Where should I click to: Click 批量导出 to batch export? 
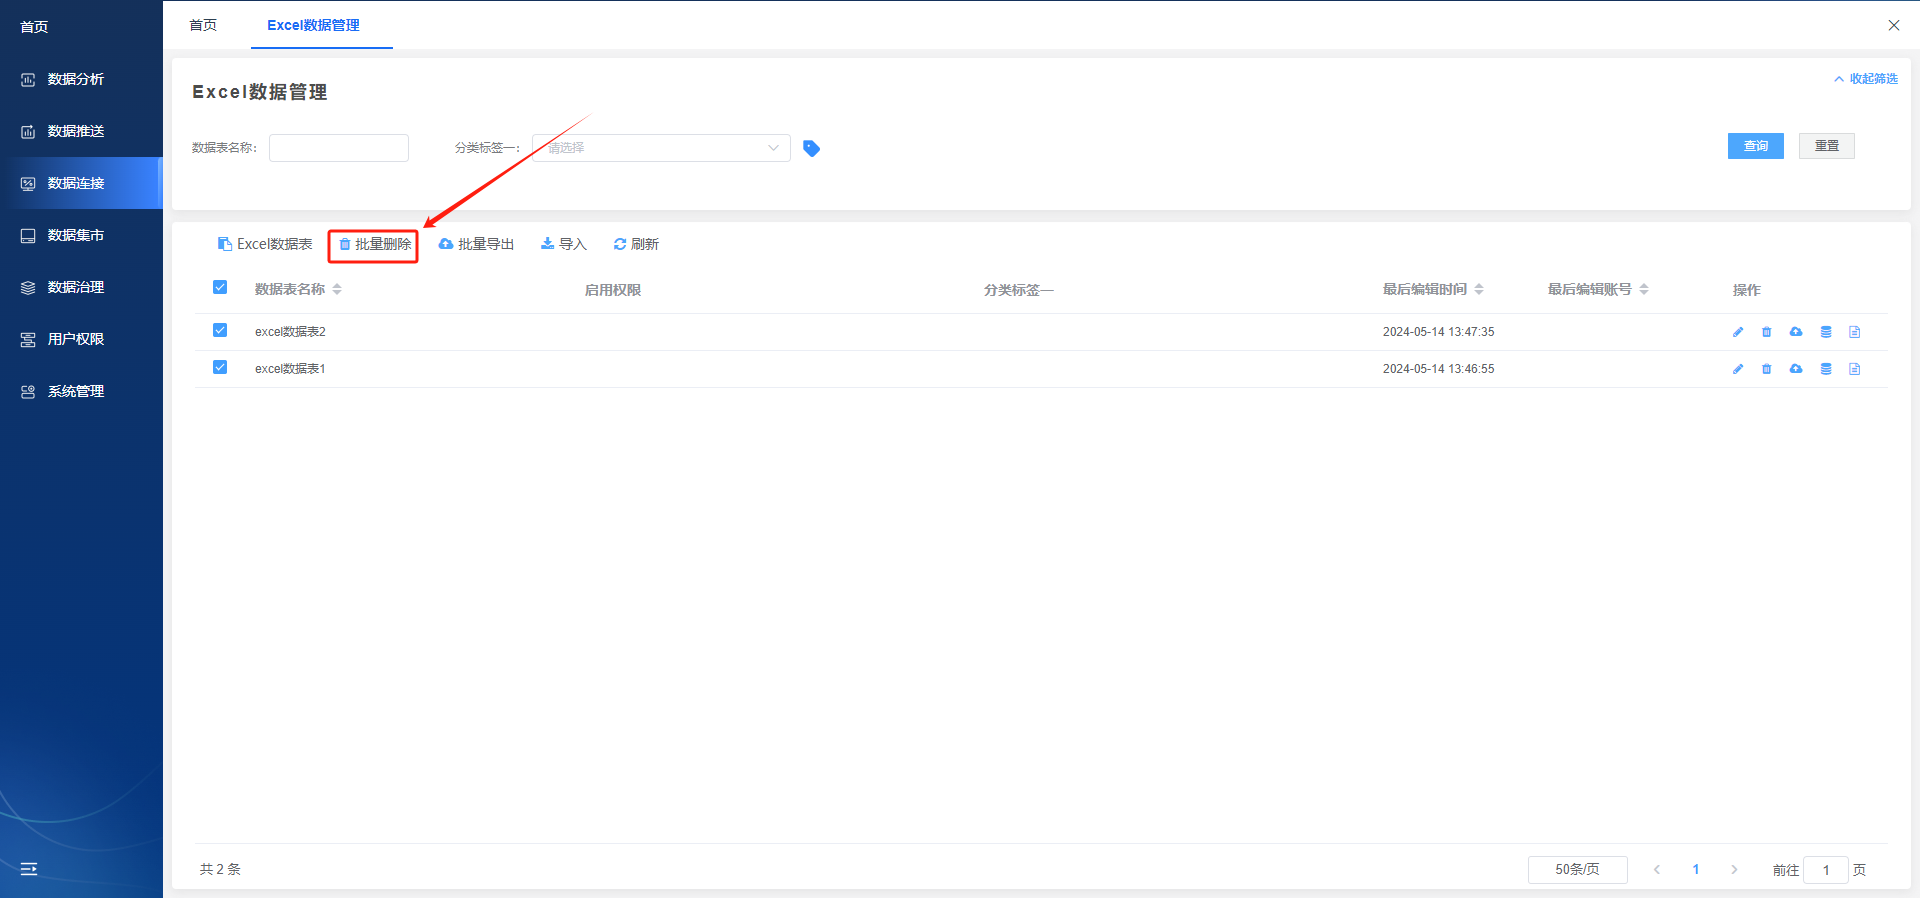click(x=476, y=244)
